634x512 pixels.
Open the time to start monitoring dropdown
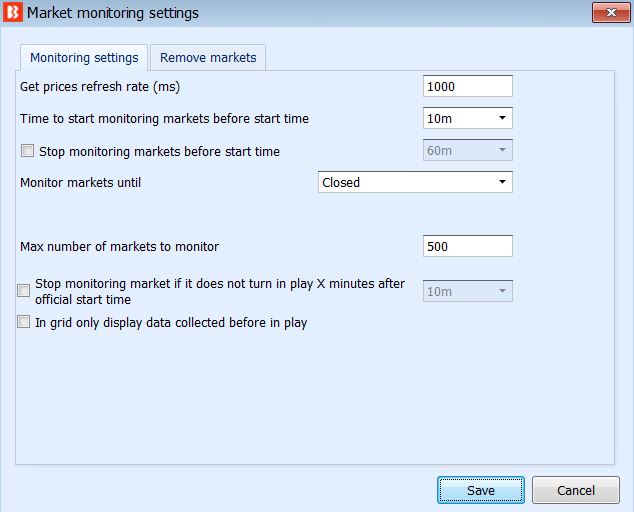[x=468, y=118]
